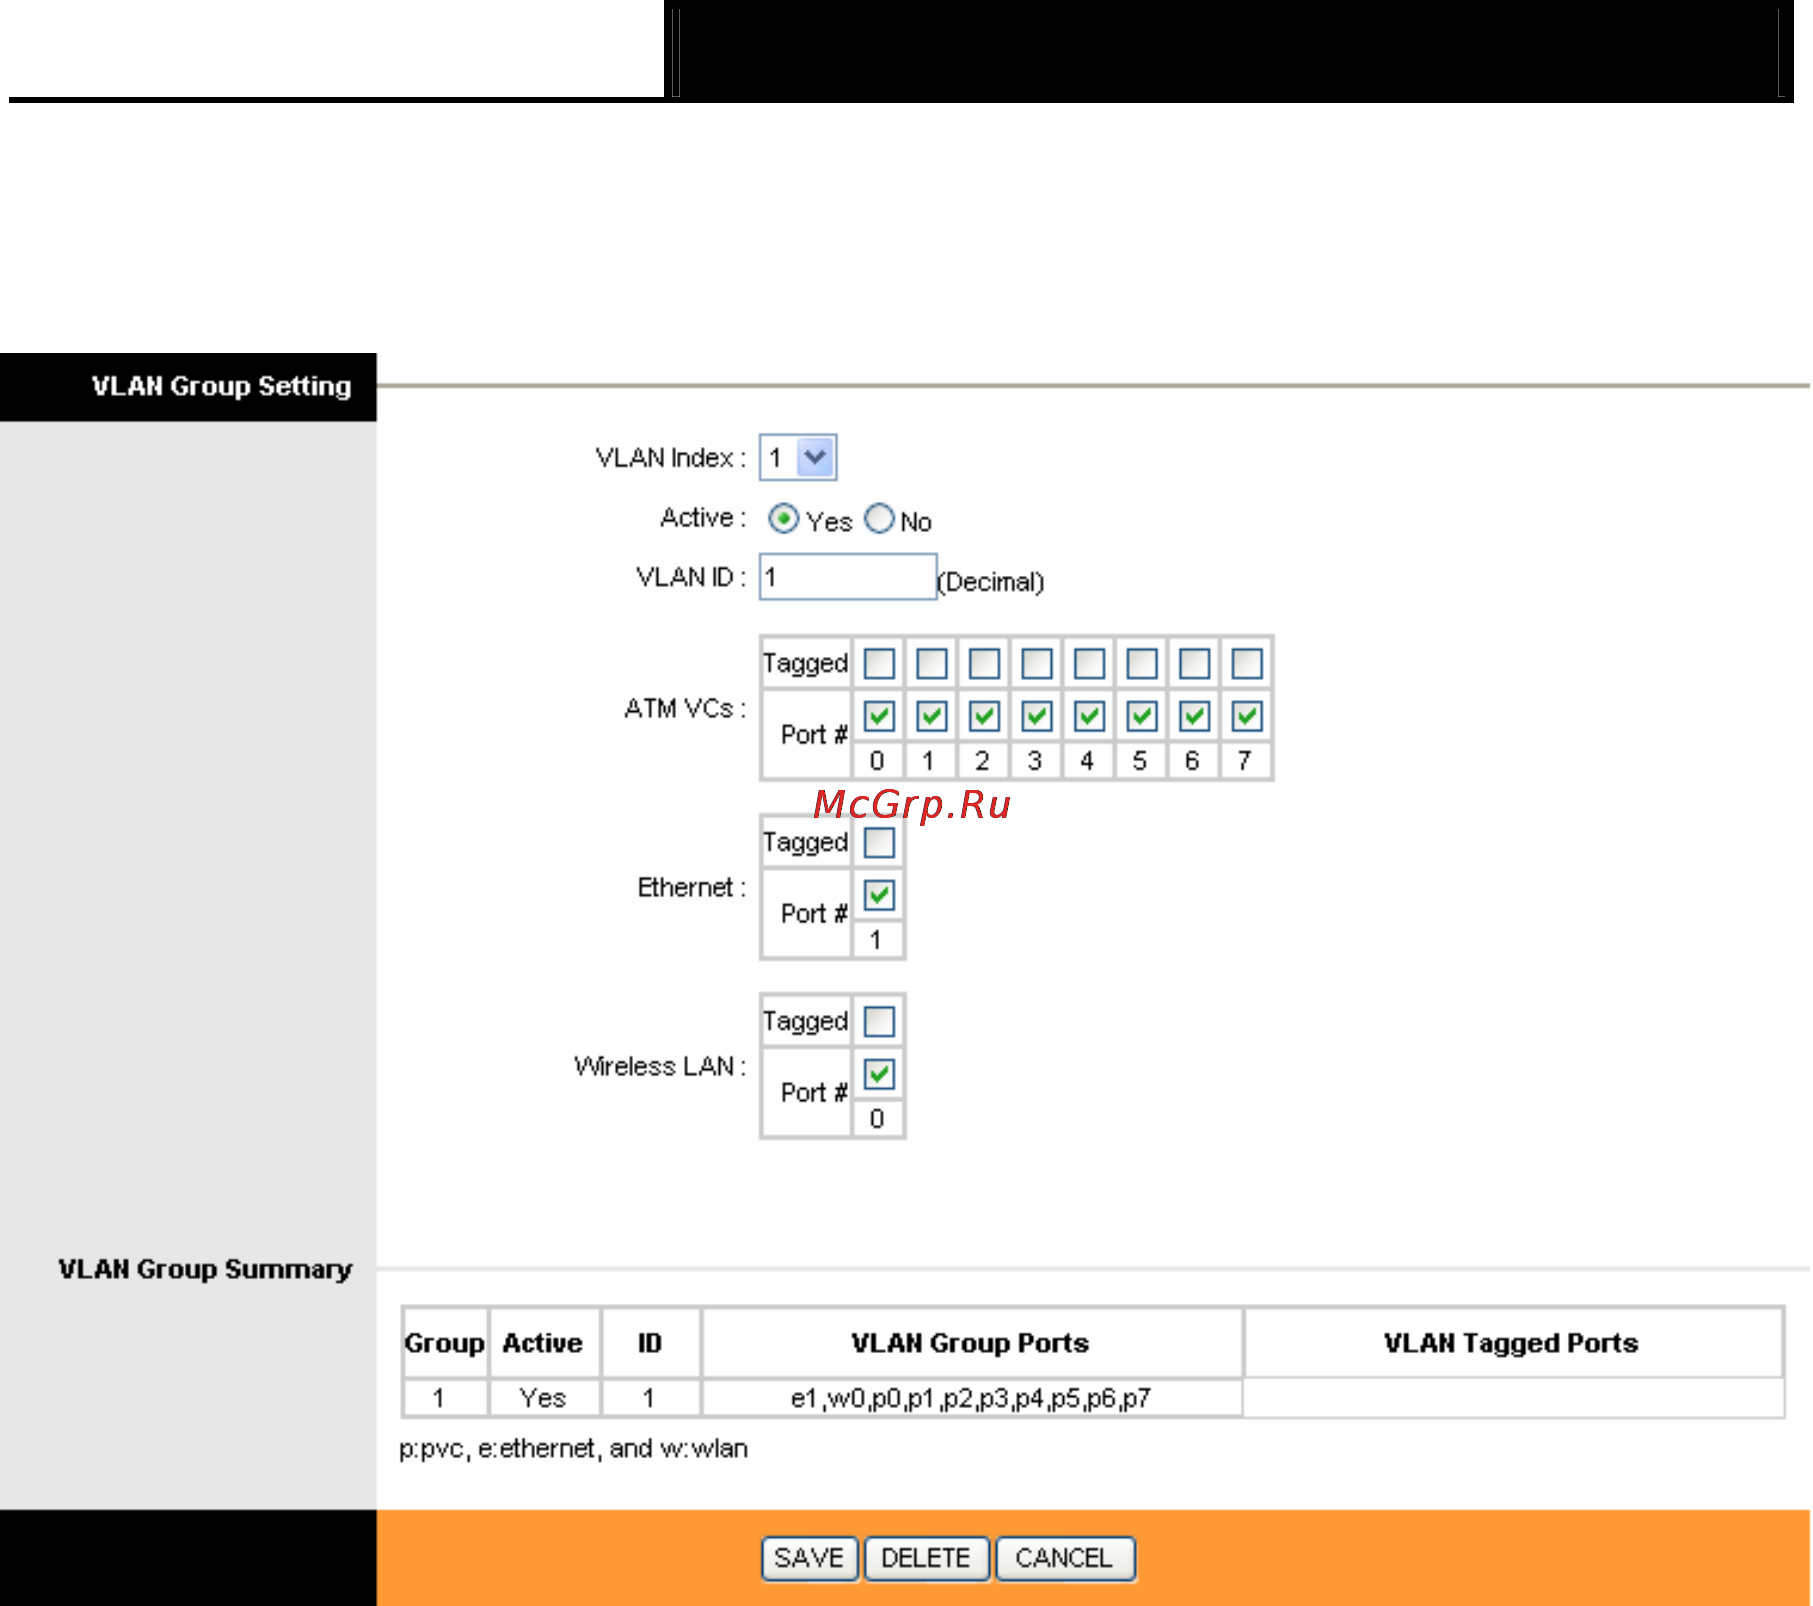Click the CANCEL button

pyautogui.click(x=1064, y=1558)
